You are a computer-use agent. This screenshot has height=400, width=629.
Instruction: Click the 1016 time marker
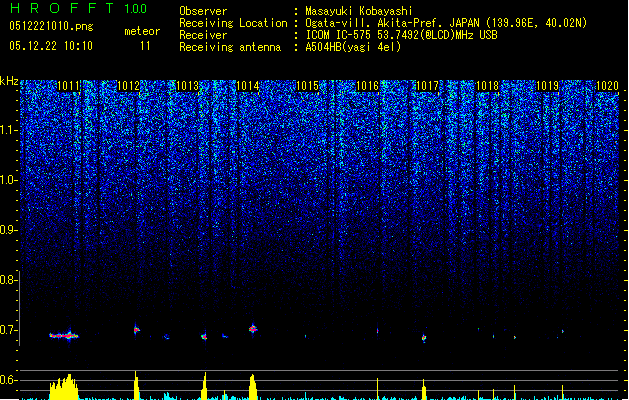[367, 86]
